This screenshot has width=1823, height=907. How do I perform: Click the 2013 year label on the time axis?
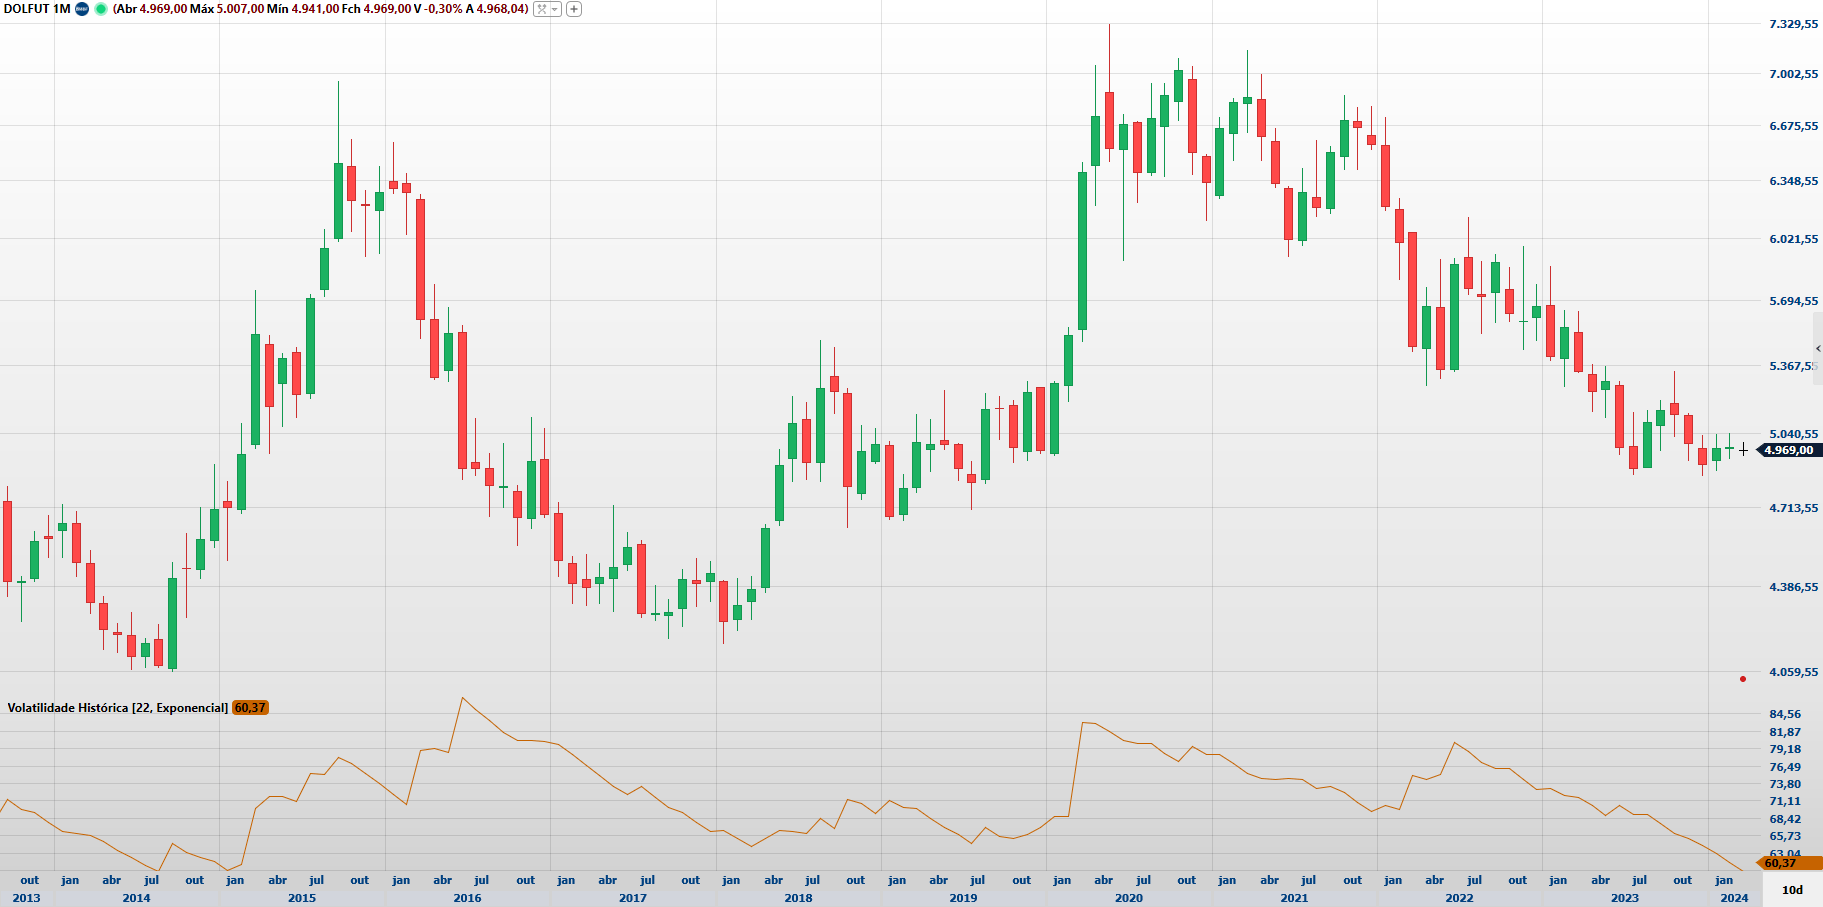click(26, 898)
